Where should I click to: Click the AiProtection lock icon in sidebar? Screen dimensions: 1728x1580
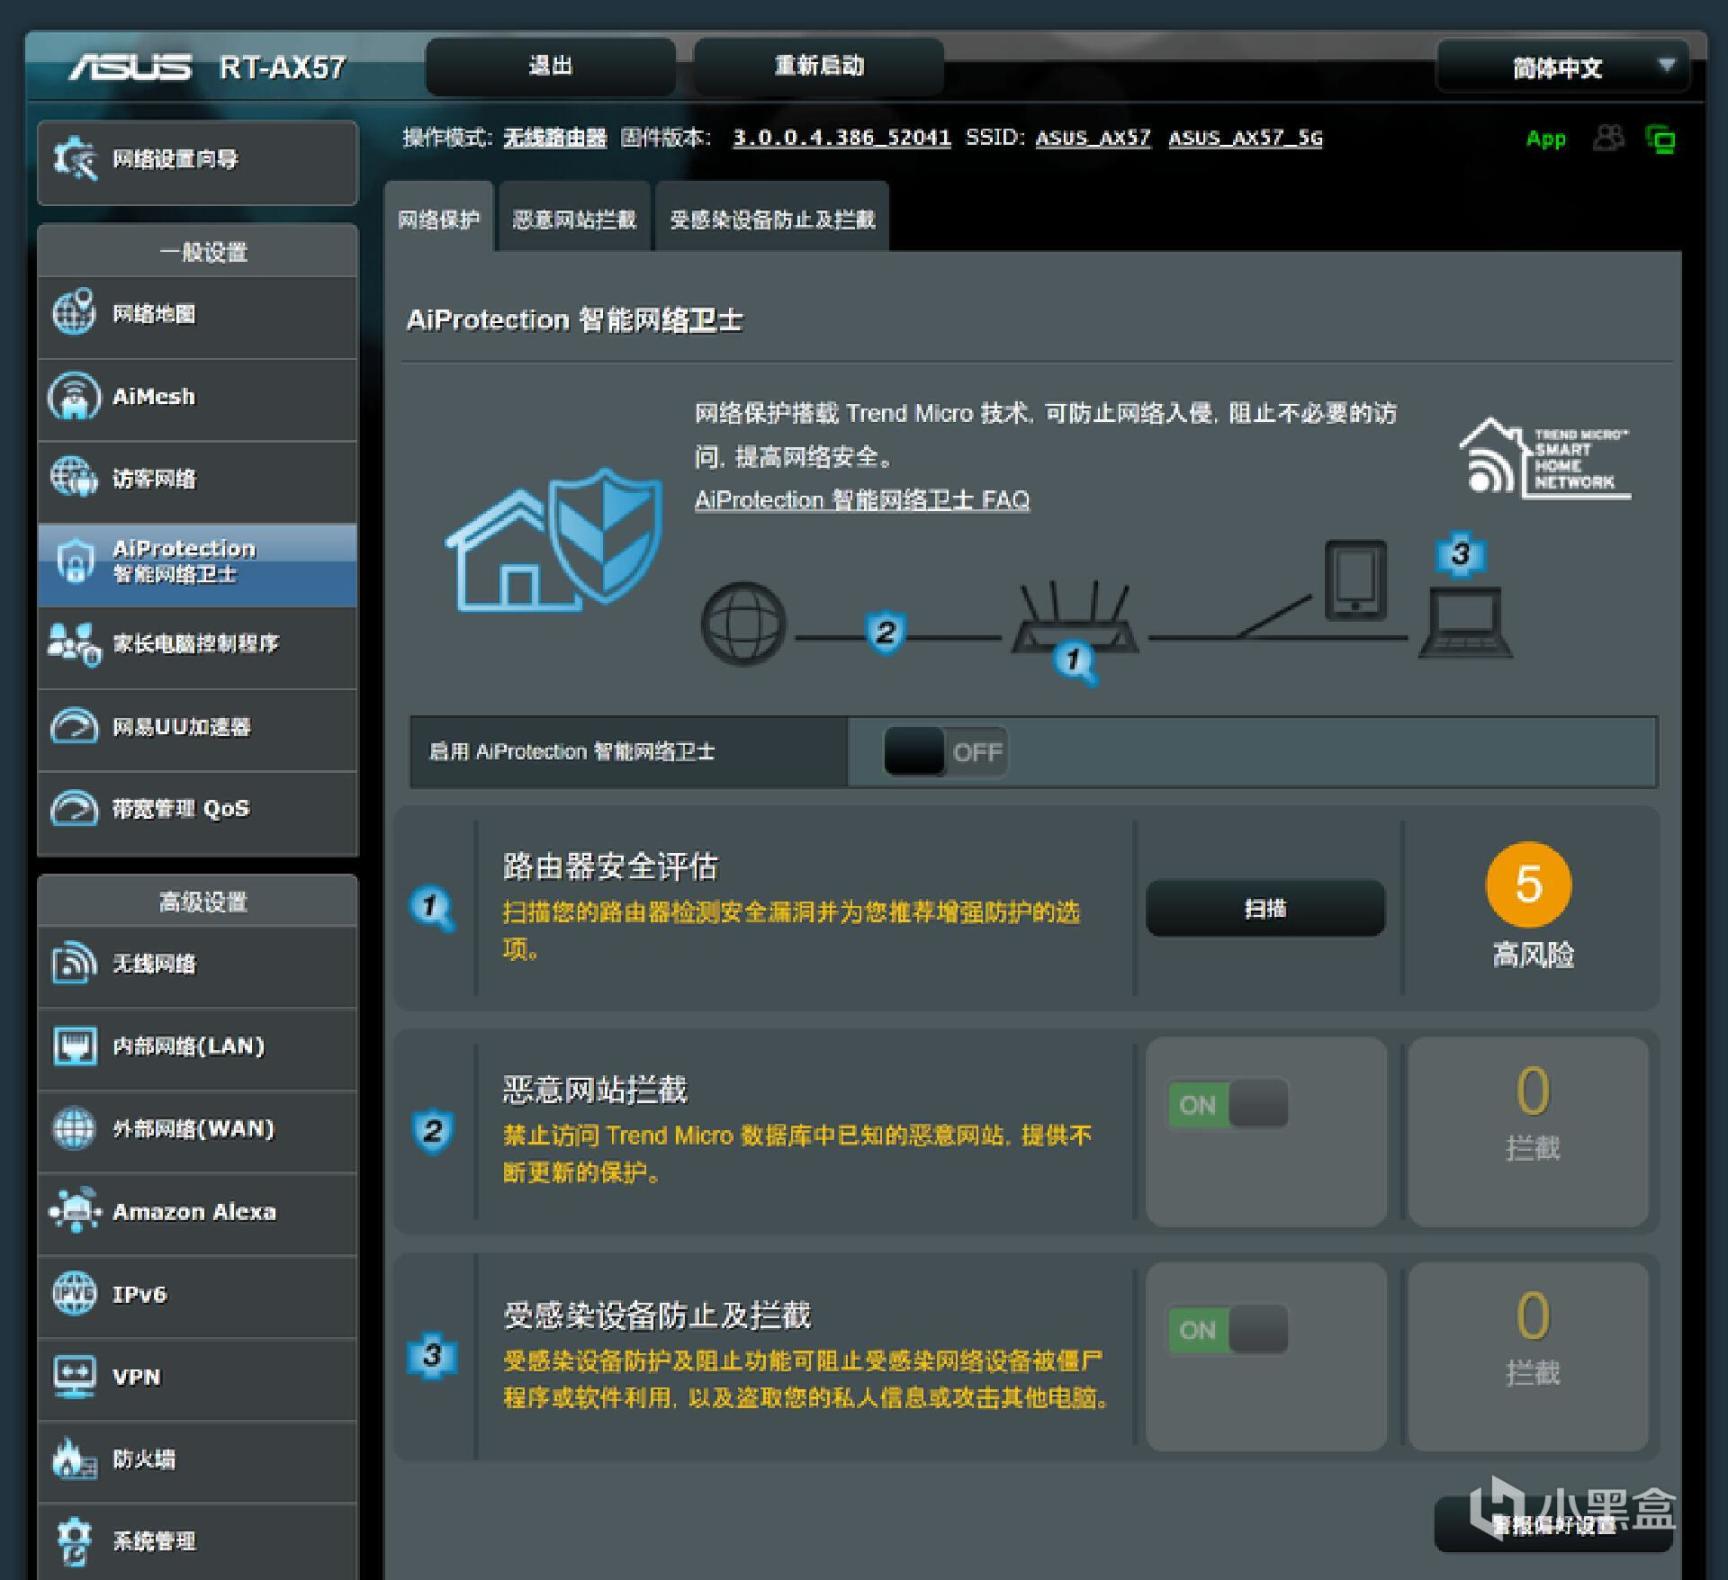[x=74, y=560]
